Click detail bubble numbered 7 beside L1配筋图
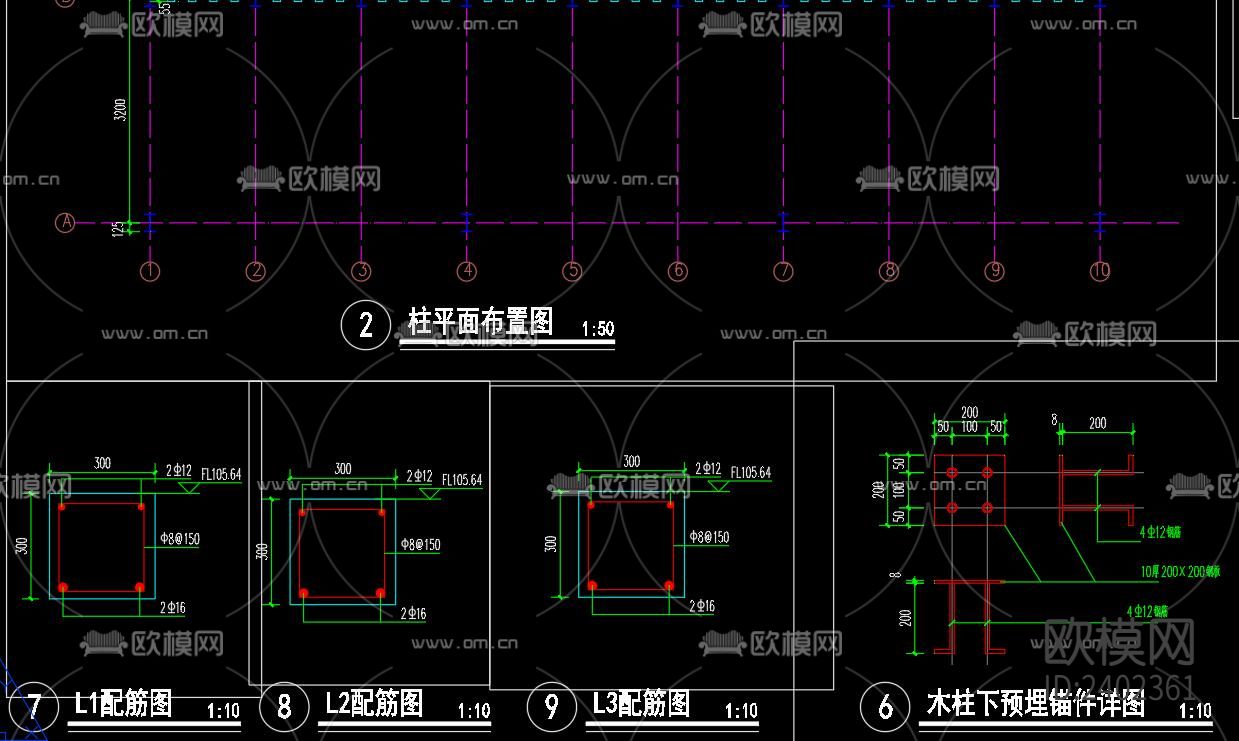This screenshot has width=1239, height=741. tap(32, 705)
